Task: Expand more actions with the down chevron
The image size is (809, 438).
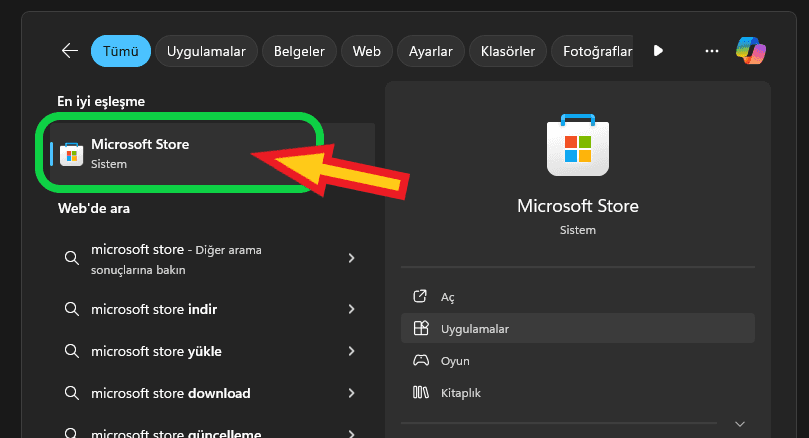Action: pos(740,424)
